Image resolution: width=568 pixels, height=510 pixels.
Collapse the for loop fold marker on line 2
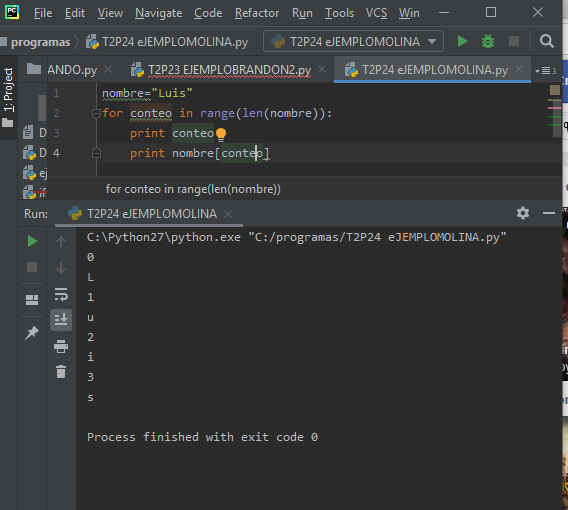[96, 113]
